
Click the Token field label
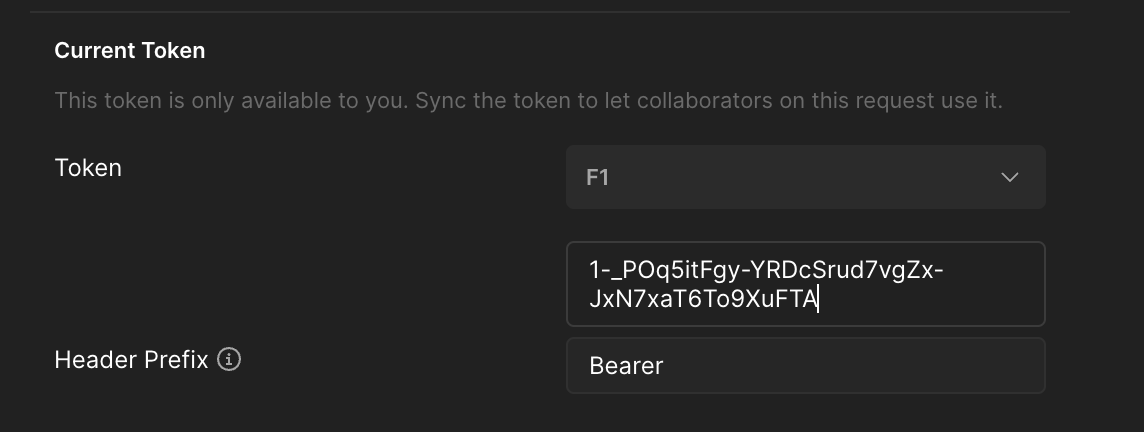[88, 168]
